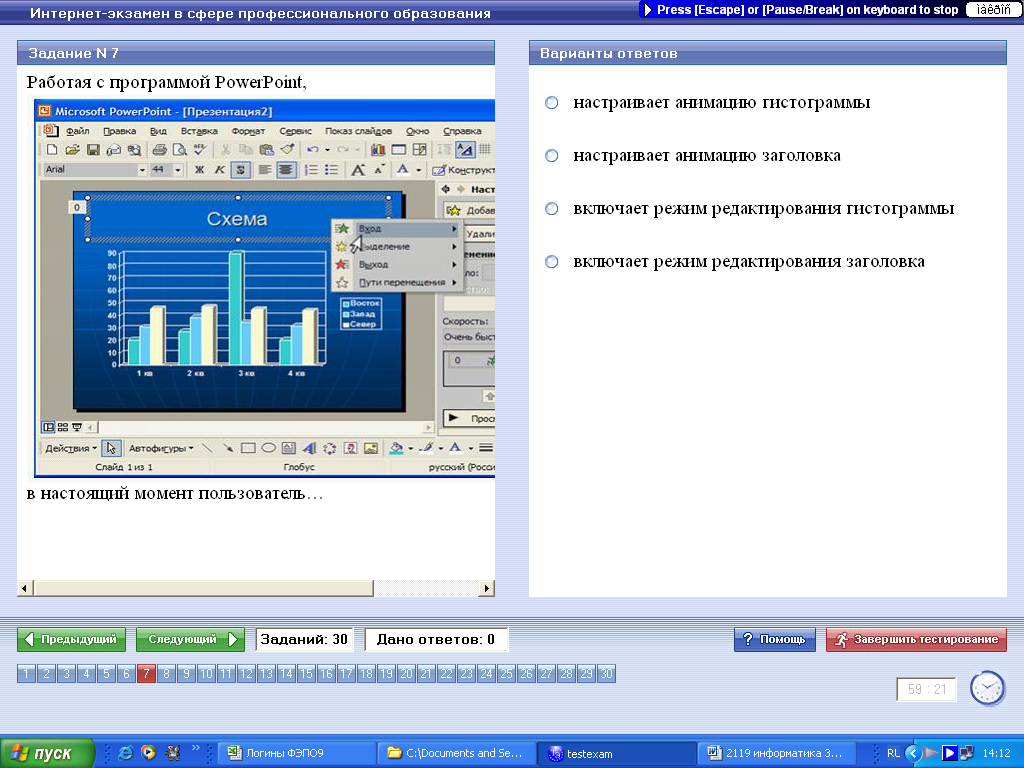
Task: Click the remaining time field 59:21
Action: click(x=927, y=689)
